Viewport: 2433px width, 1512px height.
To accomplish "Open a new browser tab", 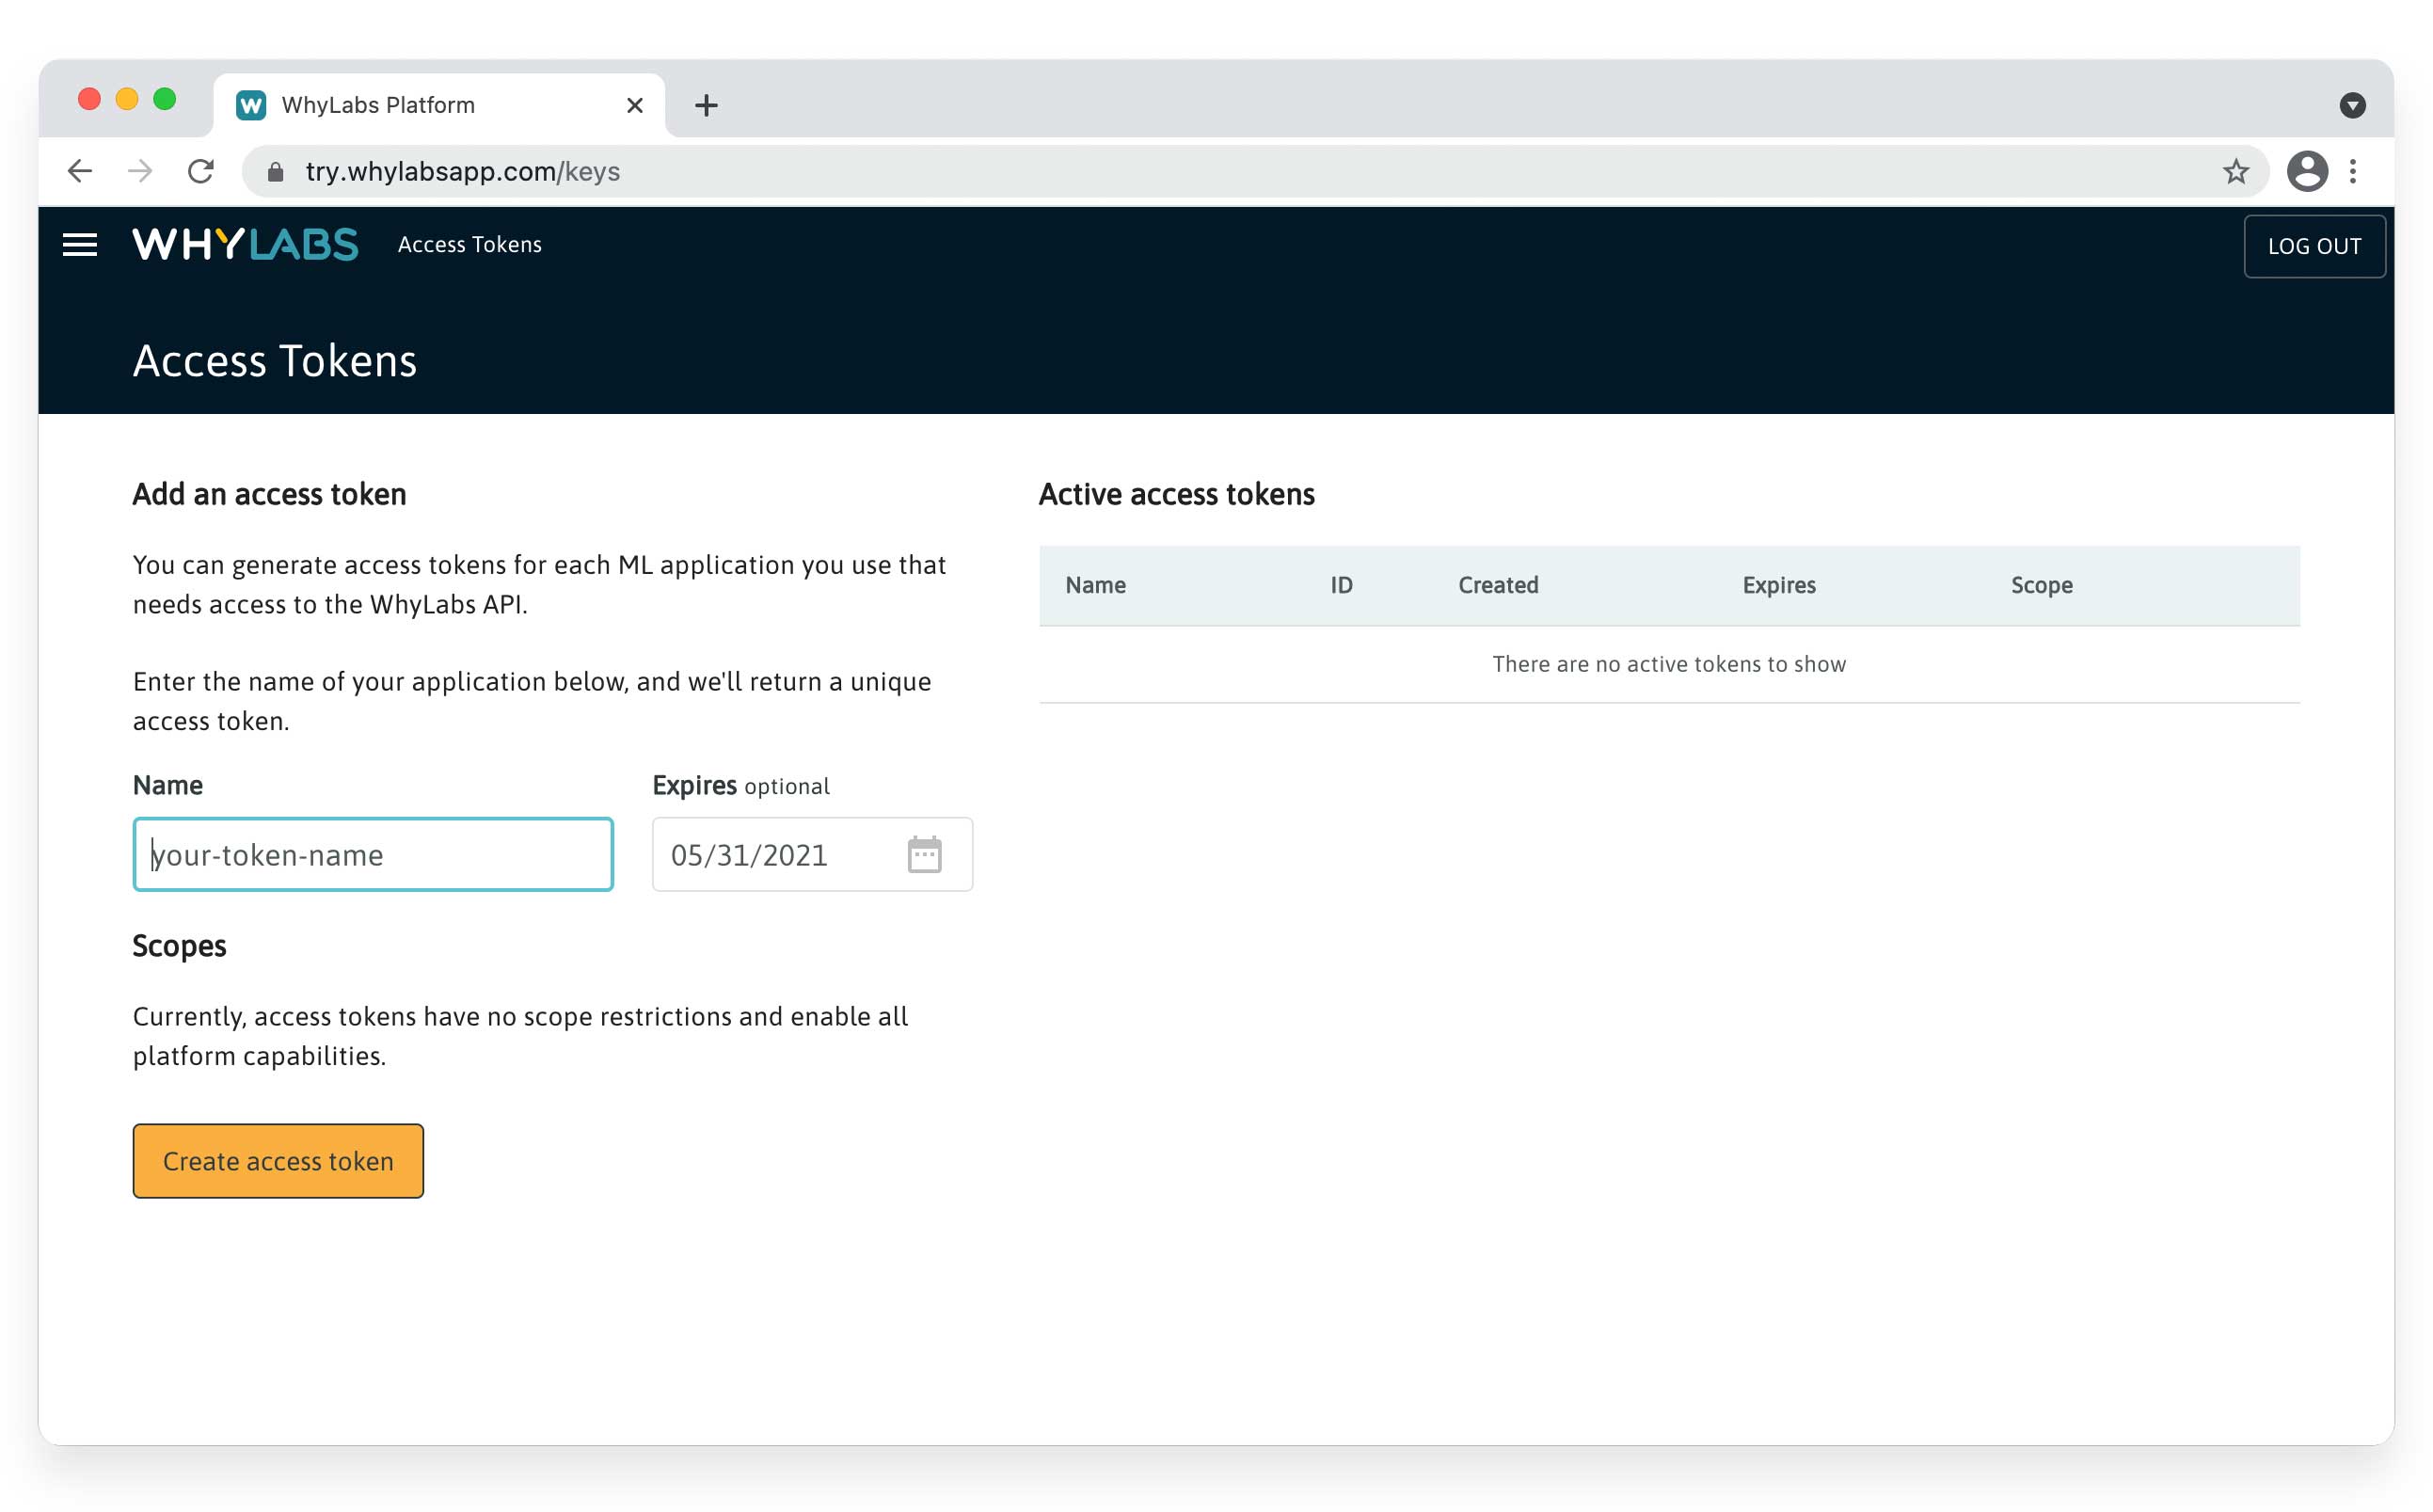I will [707, 104].
